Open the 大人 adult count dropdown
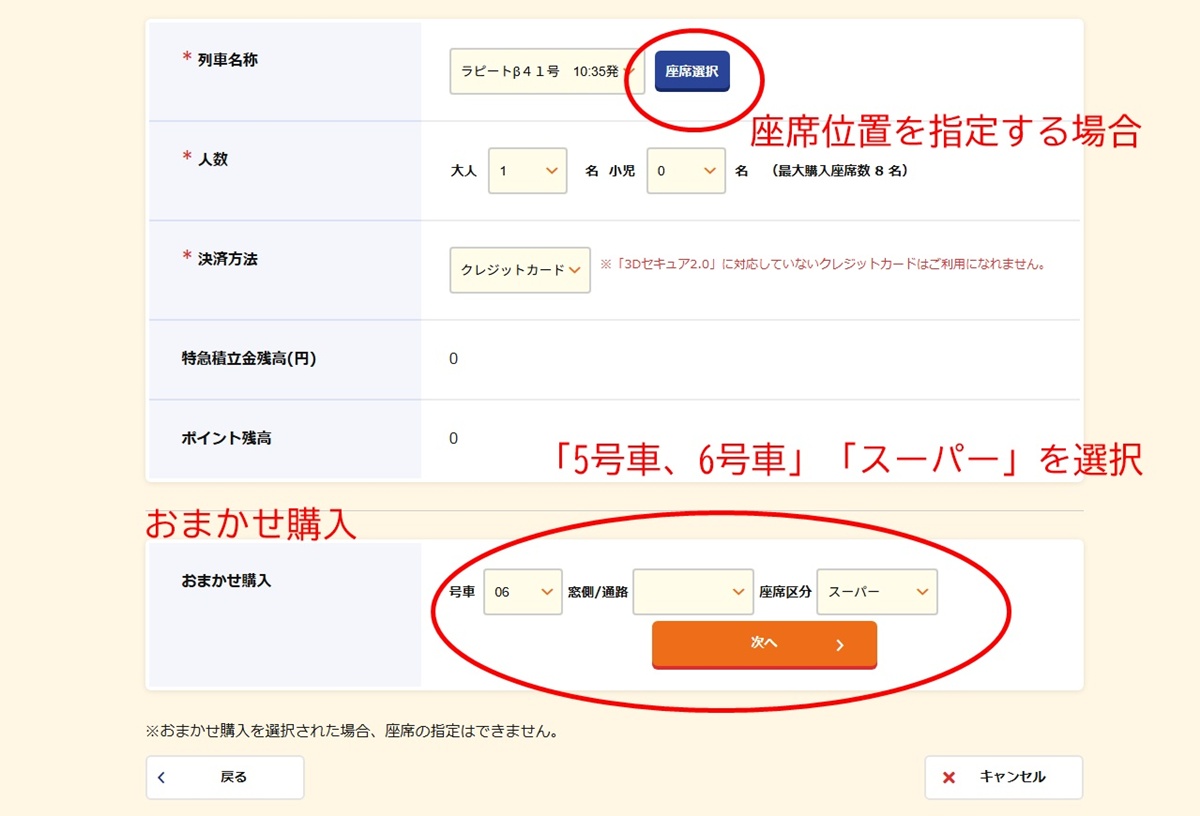The height and width of the screenshot is (816, 1200). coord(527,171)
